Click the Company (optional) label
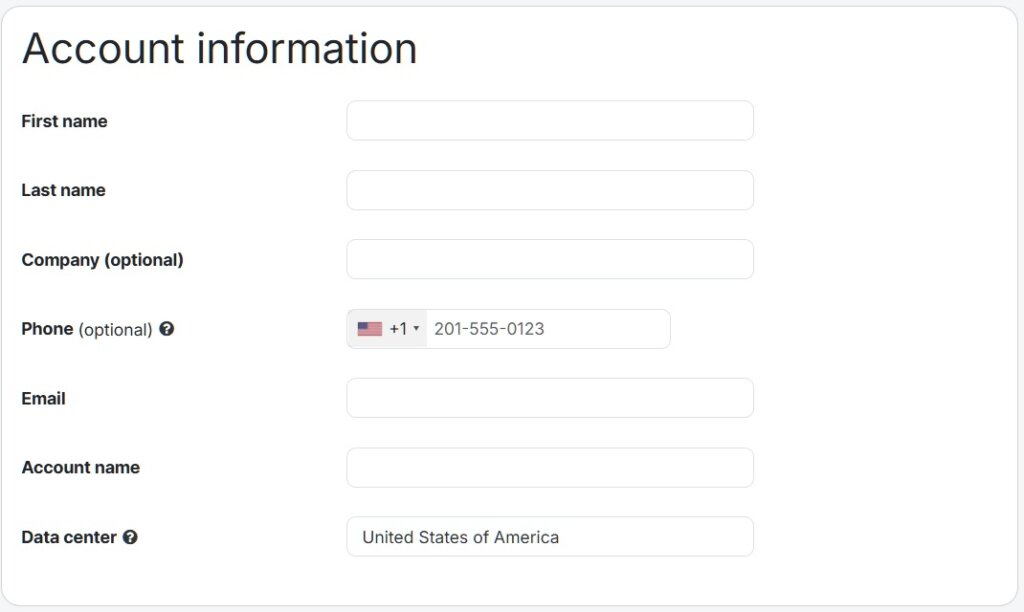Viewport: 1024px width, 612px height. [x=103, y=260]
